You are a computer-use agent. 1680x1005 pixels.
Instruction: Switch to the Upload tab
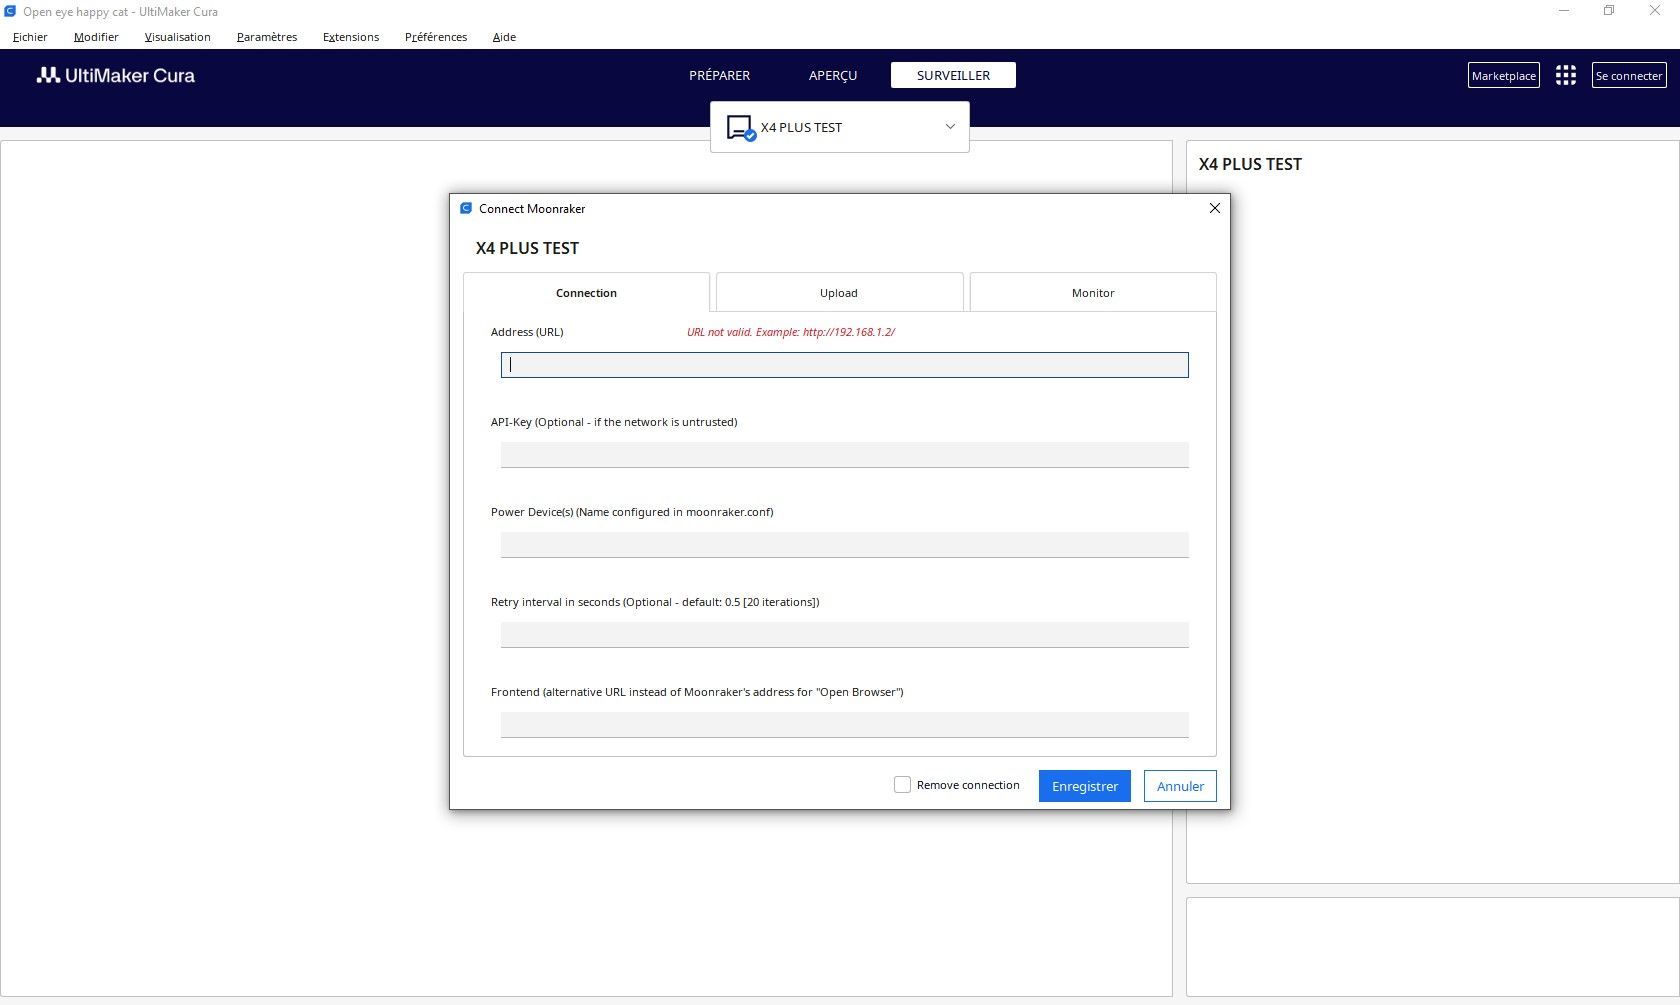[839, 292]
